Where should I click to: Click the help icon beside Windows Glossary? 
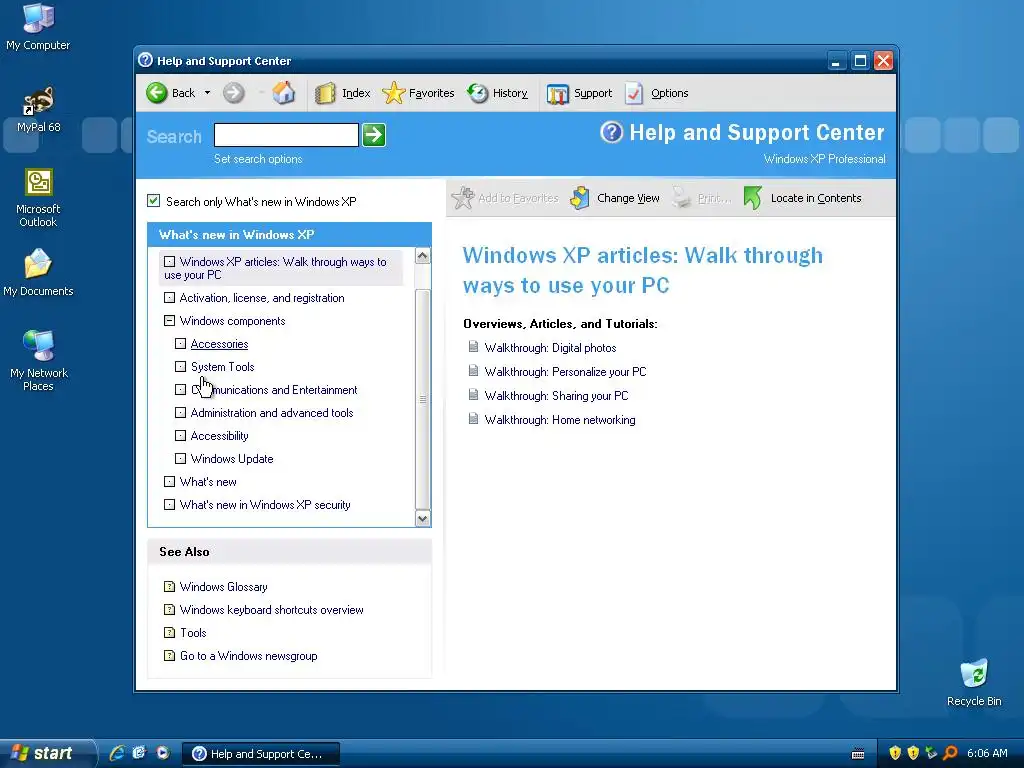(x=169, y=586)
